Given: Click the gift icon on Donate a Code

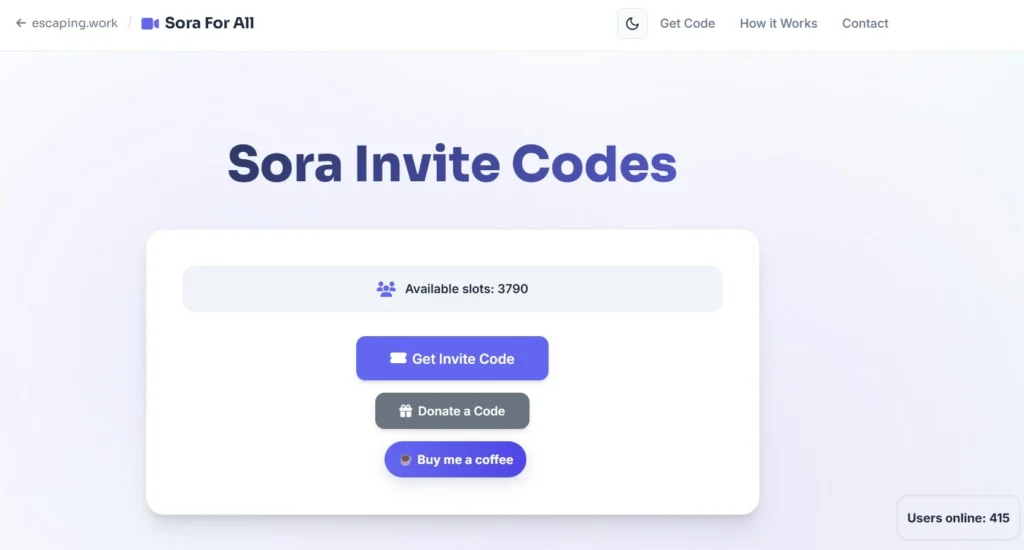Looking at the screenshot, I should pos(405,411).
